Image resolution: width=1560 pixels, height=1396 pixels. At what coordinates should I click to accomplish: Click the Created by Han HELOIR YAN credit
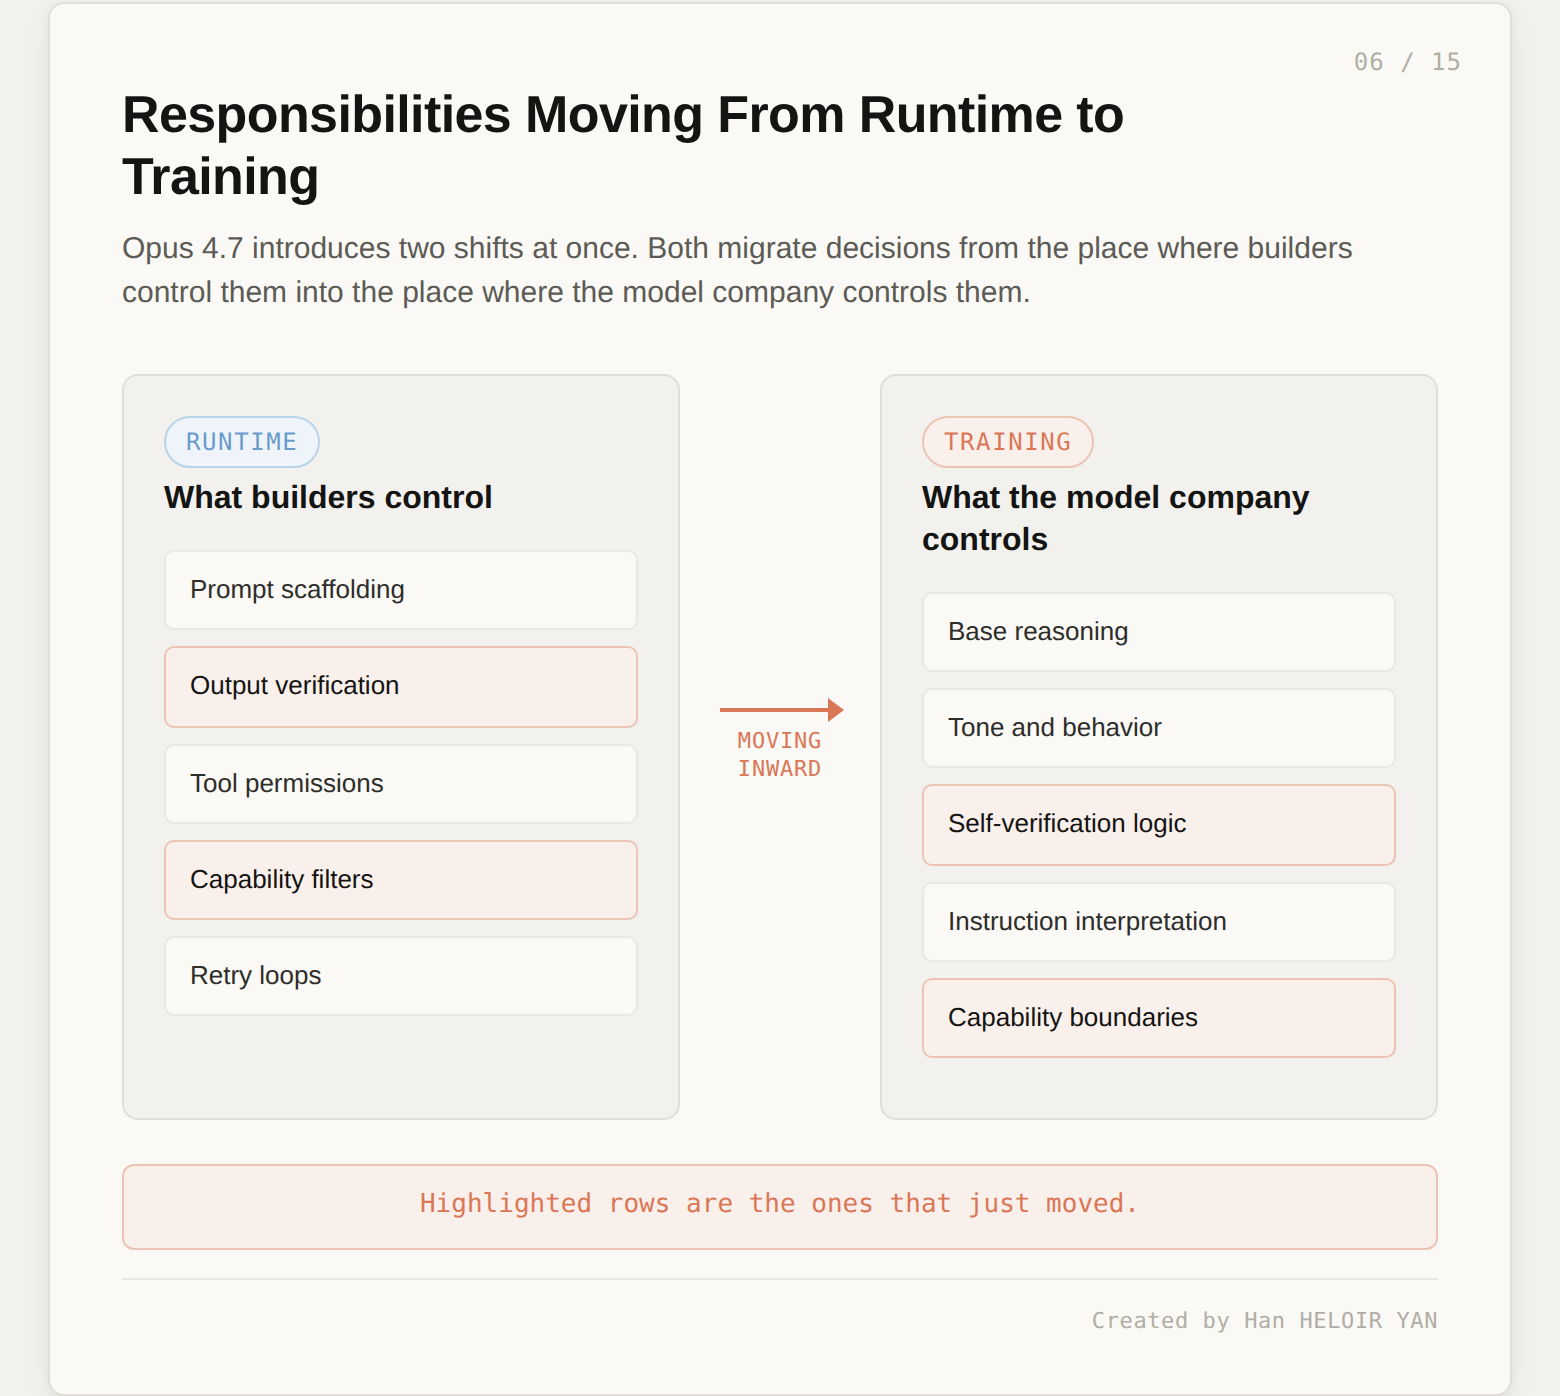1264,1321
